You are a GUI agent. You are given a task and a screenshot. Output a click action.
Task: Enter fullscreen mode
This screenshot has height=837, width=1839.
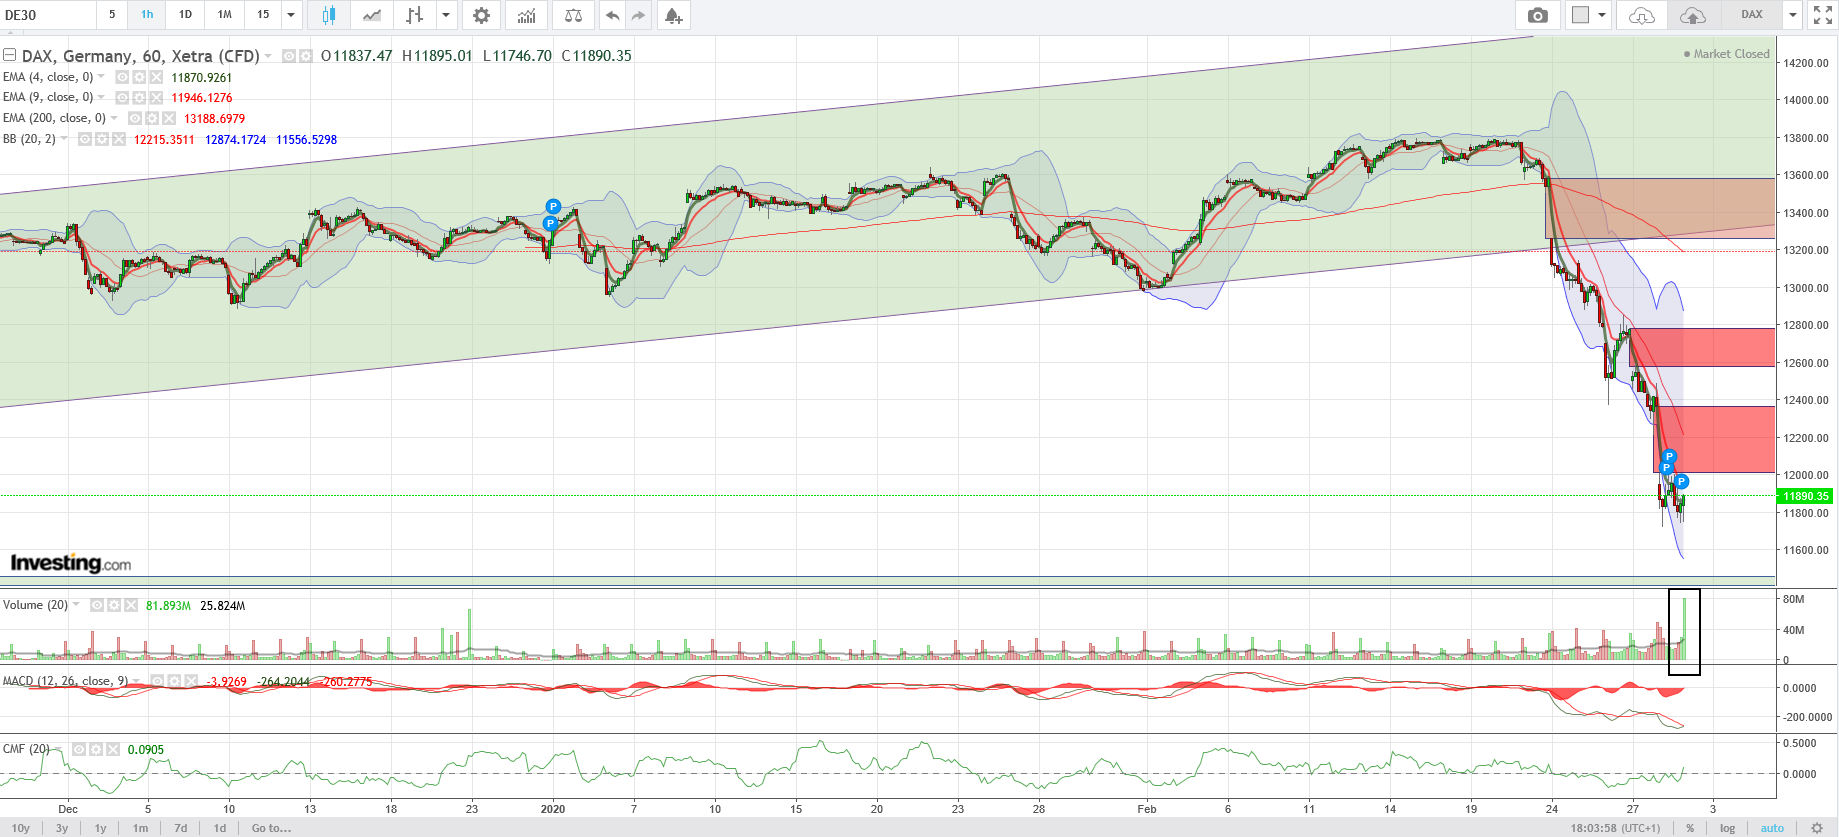(1823, 15)
